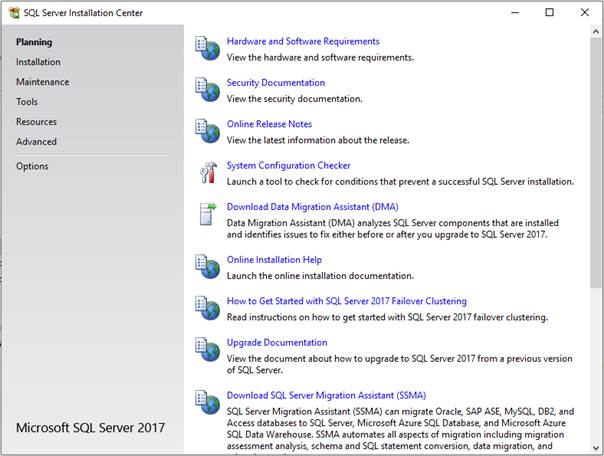Screen dimensions: 604x456
Task: Click the Online Release Notes icon
Action: (207, 131)
